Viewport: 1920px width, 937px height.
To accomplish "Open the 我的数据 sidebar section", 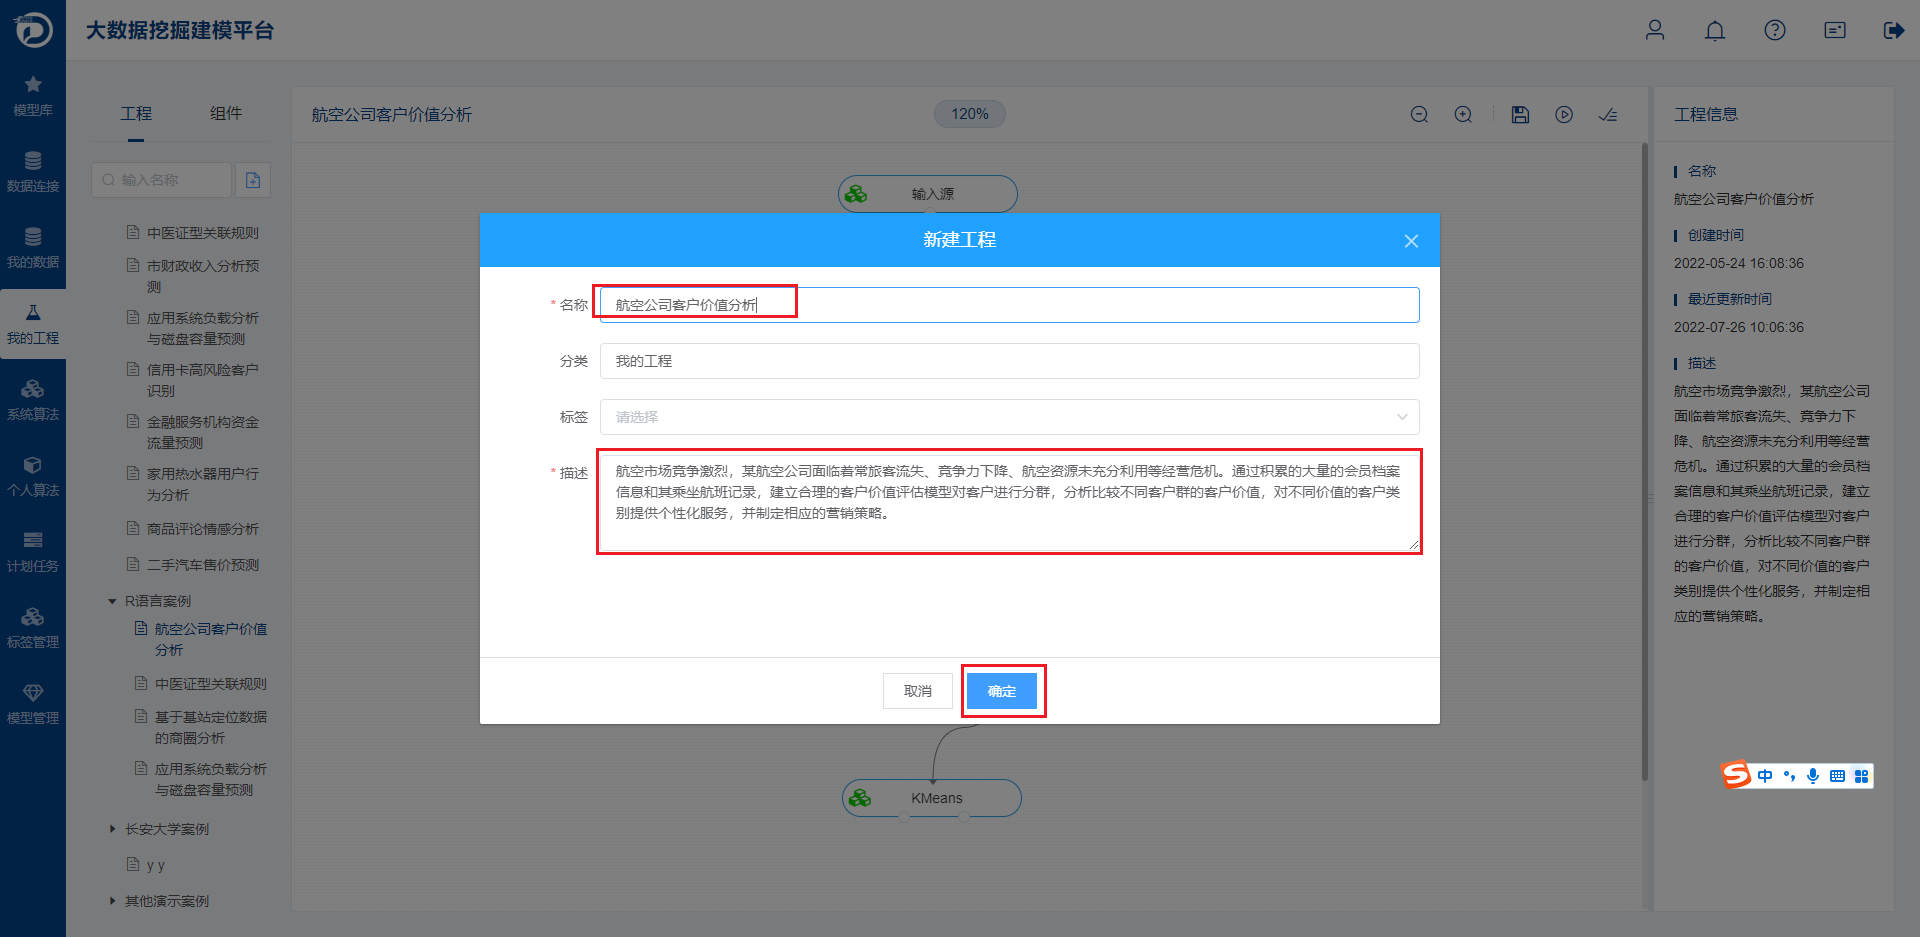I will [33, 249].
